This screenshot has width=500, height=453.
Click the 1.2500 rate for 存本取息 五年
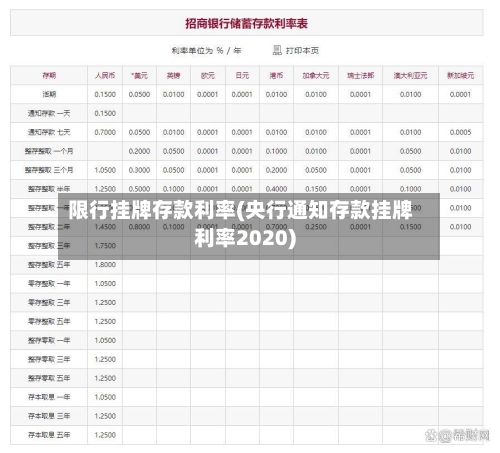pyautogui.click(x=105, y=435)
